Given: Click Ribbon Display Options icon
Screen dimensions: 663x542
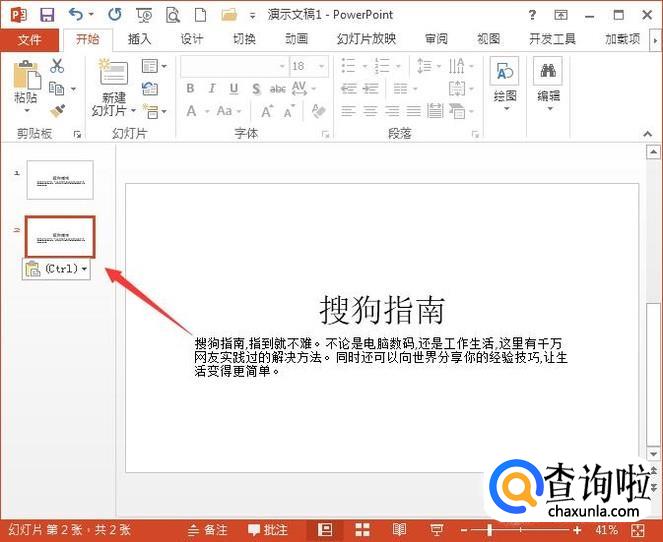Looking at the screenshot, I should 561,15.
